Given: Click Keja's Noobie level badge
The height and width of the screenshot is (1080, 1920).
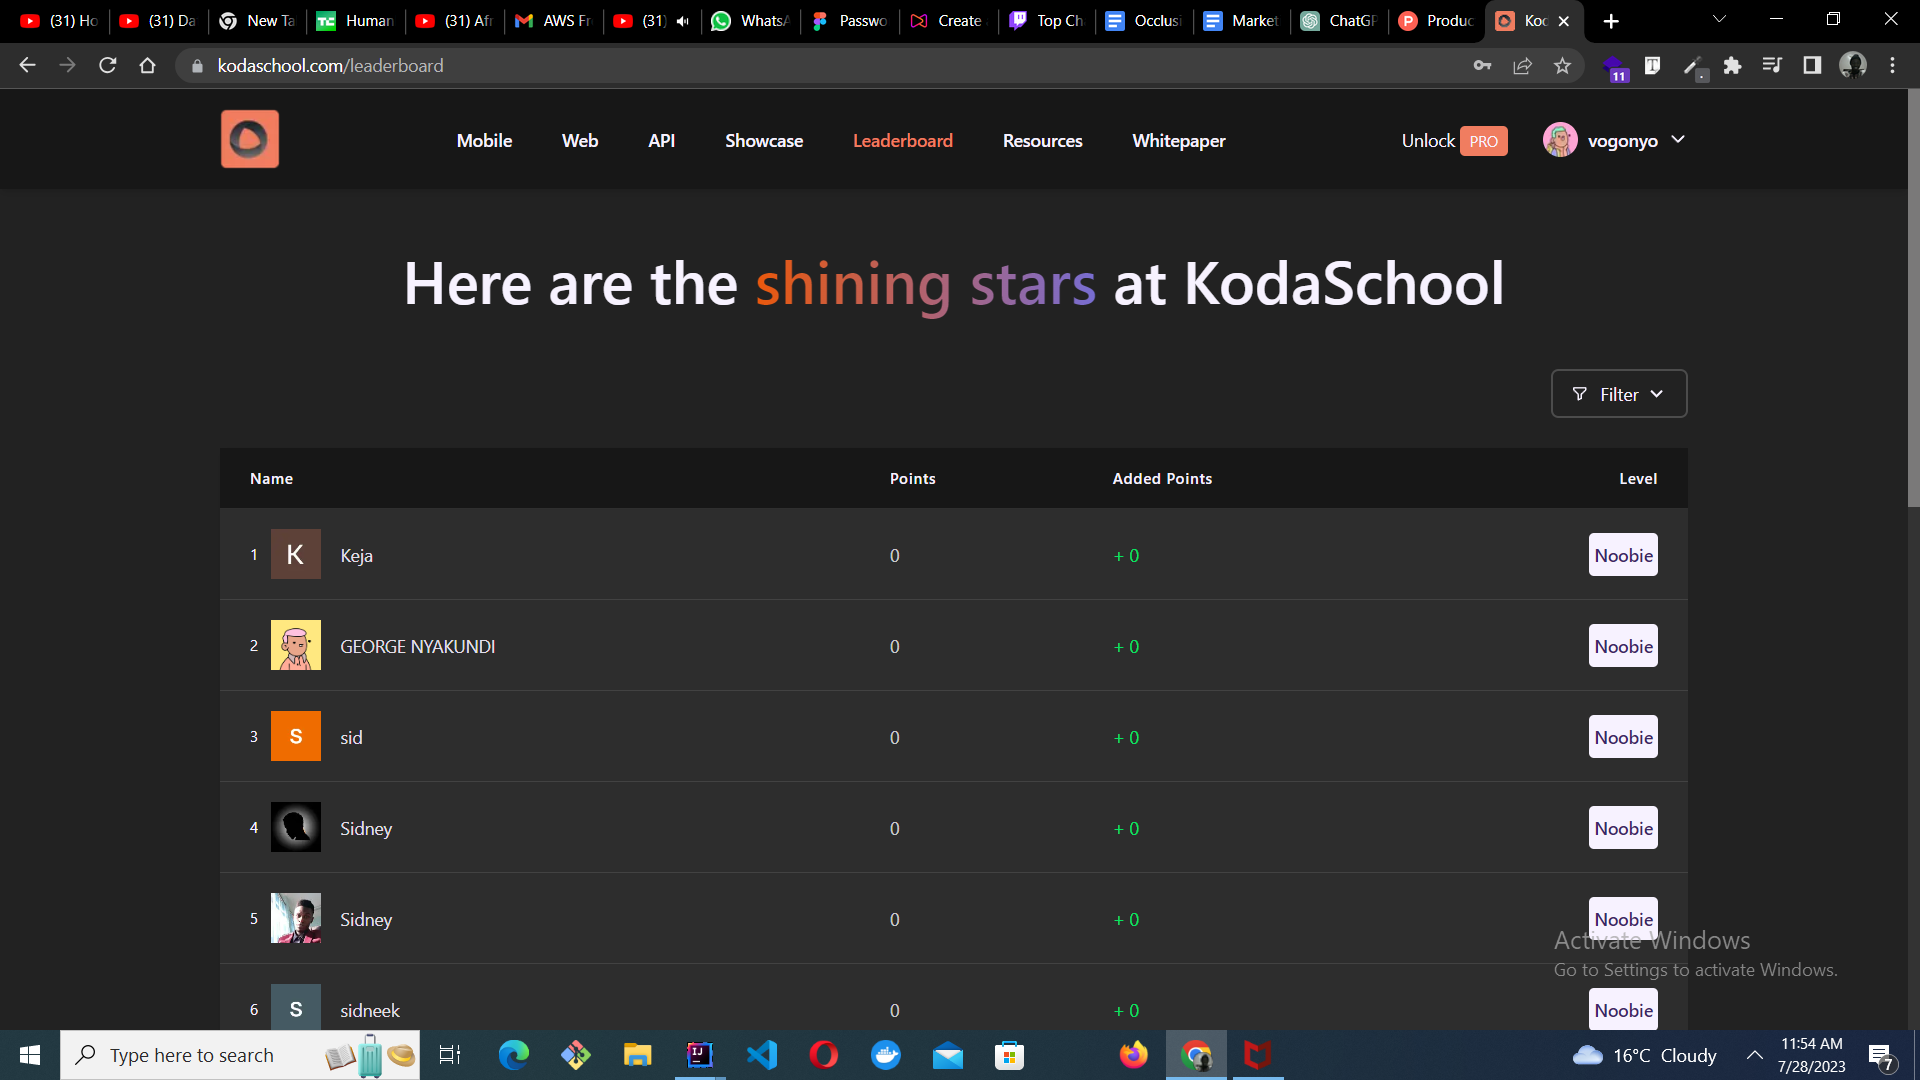Looking at the screenshot, I should (1623, 555).
